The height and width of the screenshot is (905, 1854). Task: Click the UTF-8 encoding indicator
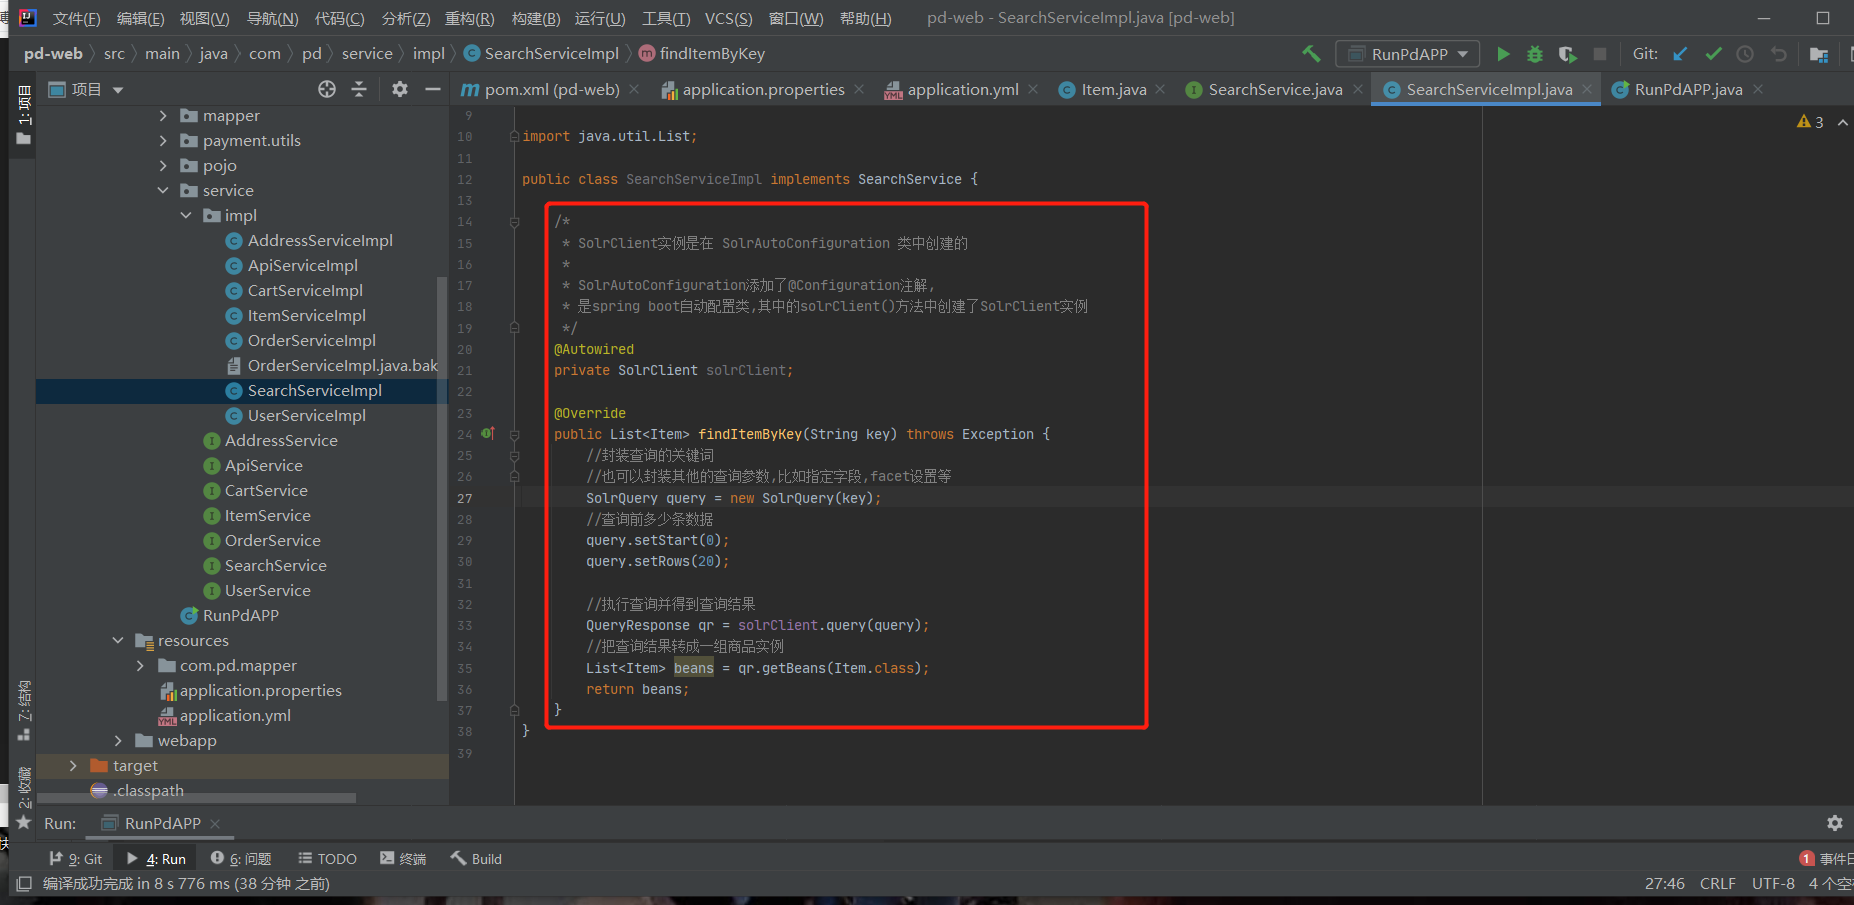coord(1773,884)
